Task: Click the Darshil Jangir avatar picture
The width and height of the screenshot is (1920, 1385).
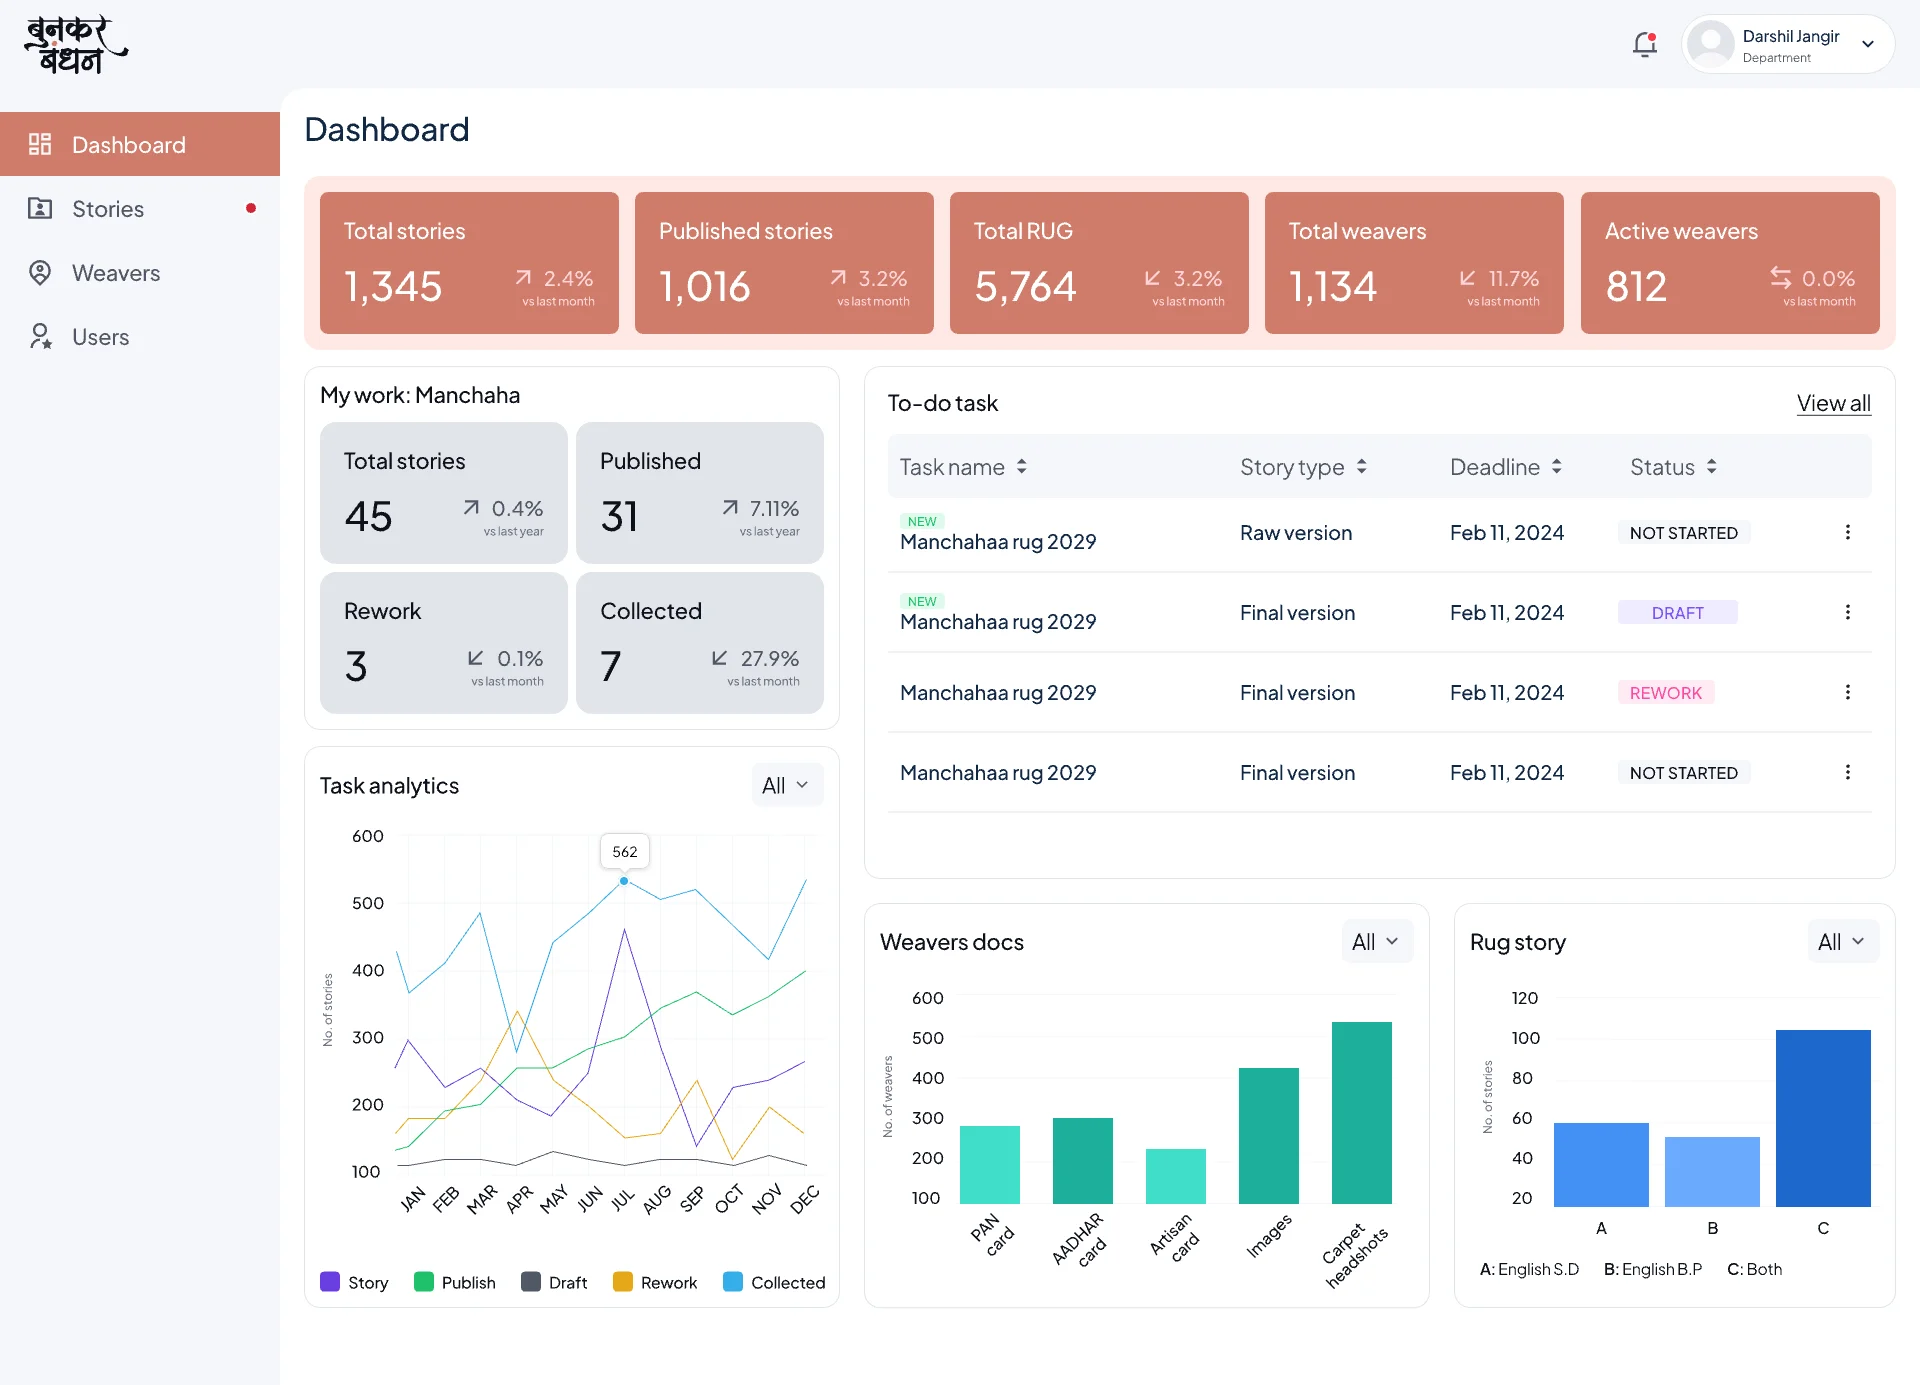Action: [x=1710, y=44]
